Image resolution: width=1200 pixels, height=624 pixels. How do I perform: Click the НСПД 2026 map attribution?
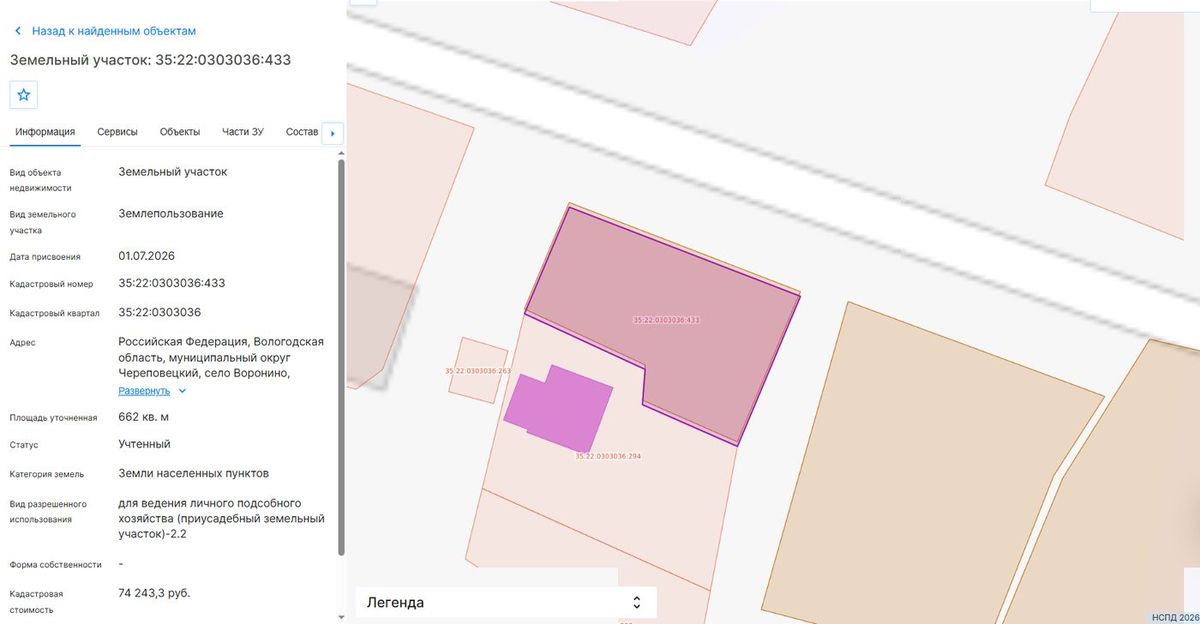point(1174,618)
